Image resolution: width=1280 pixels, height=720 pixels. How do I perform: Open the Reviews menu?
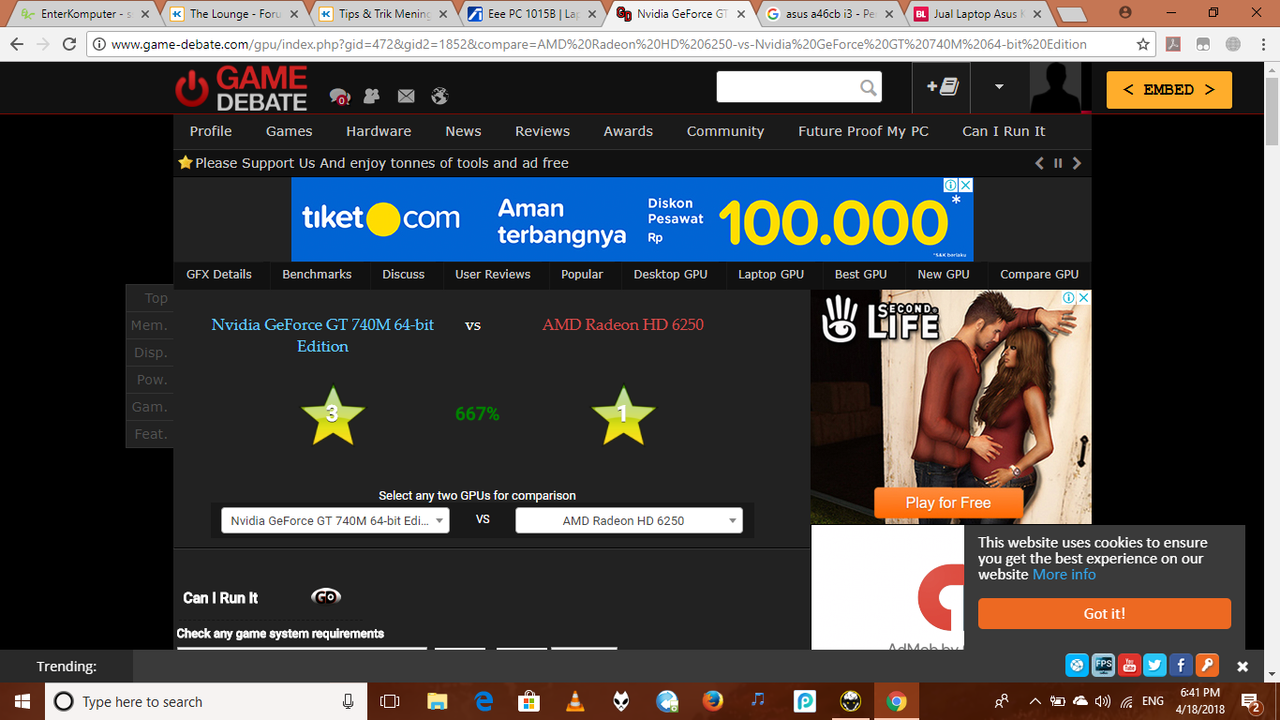coord(542,131)
